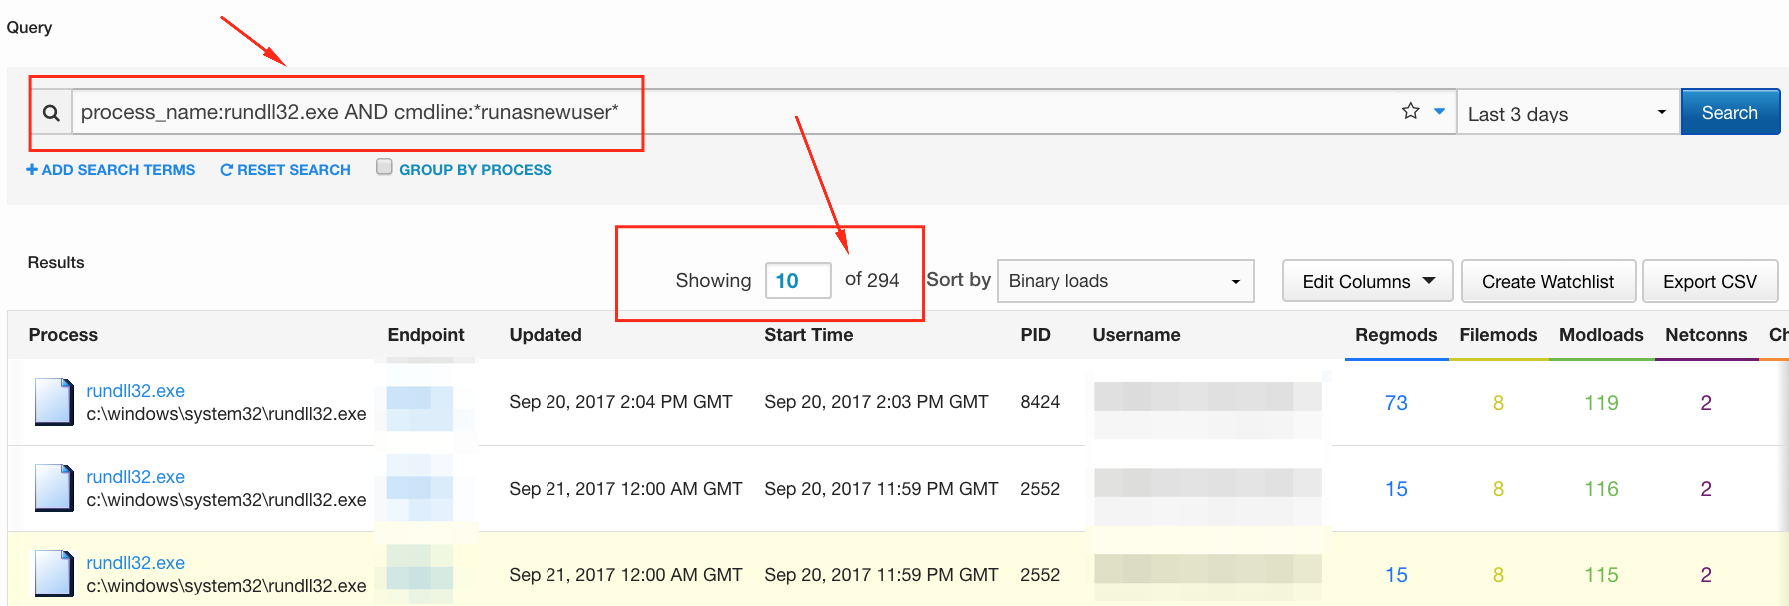Click file icon of second rundll32.exe row
1789x606 pixels.
[54, 488]
